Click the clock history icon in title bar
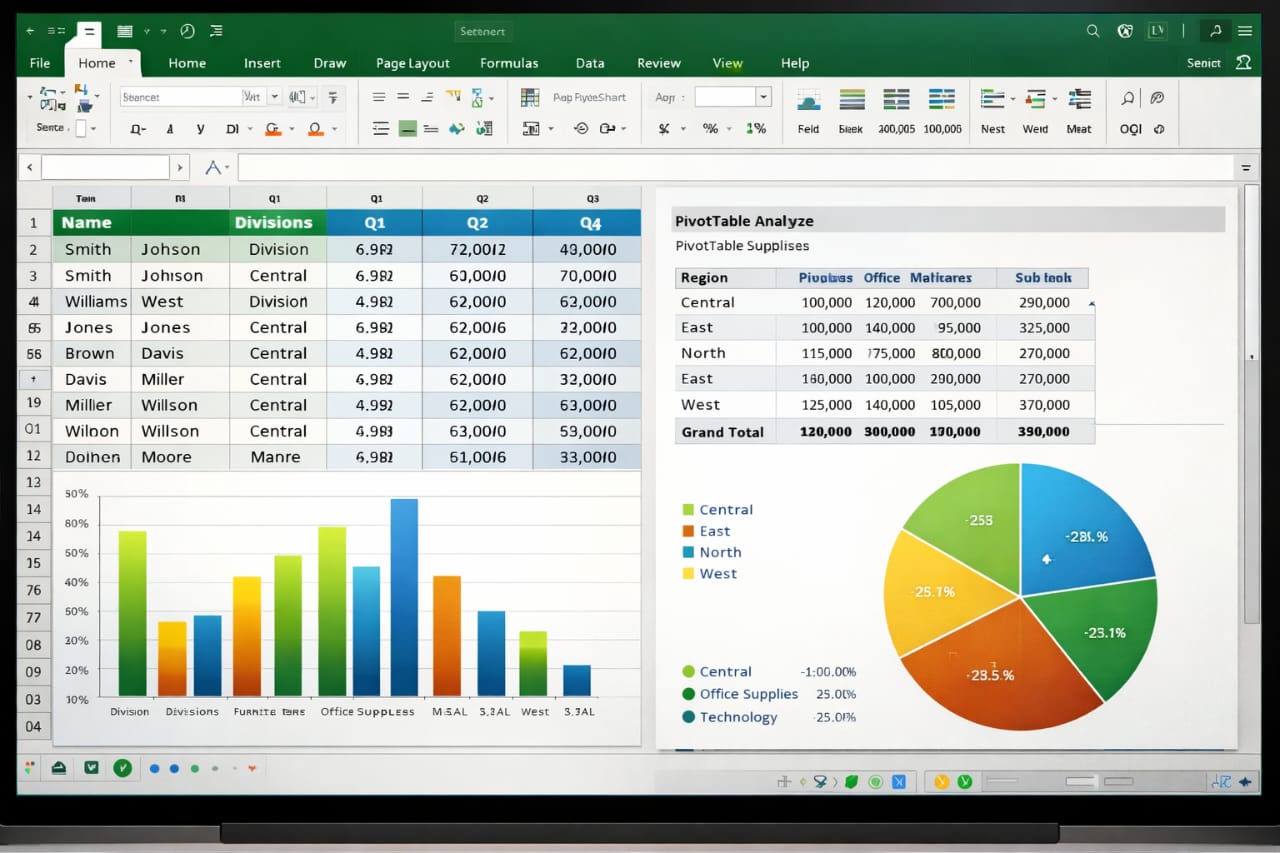This screenshot has width=1280, height=853. click(x=187, y=31)
